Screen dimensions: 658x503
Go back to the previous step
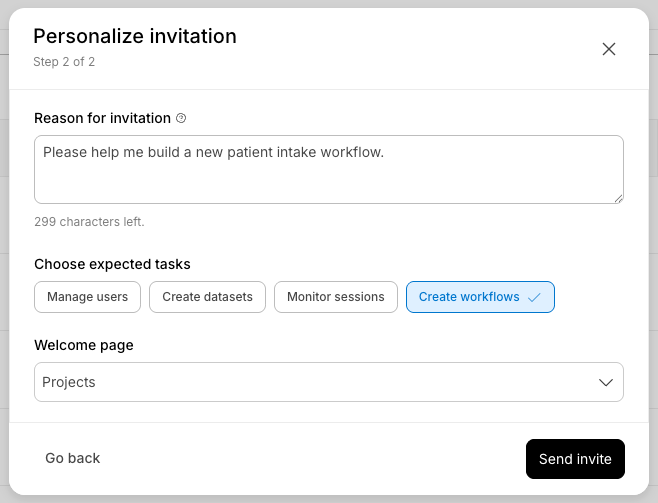tap(73, 458)
